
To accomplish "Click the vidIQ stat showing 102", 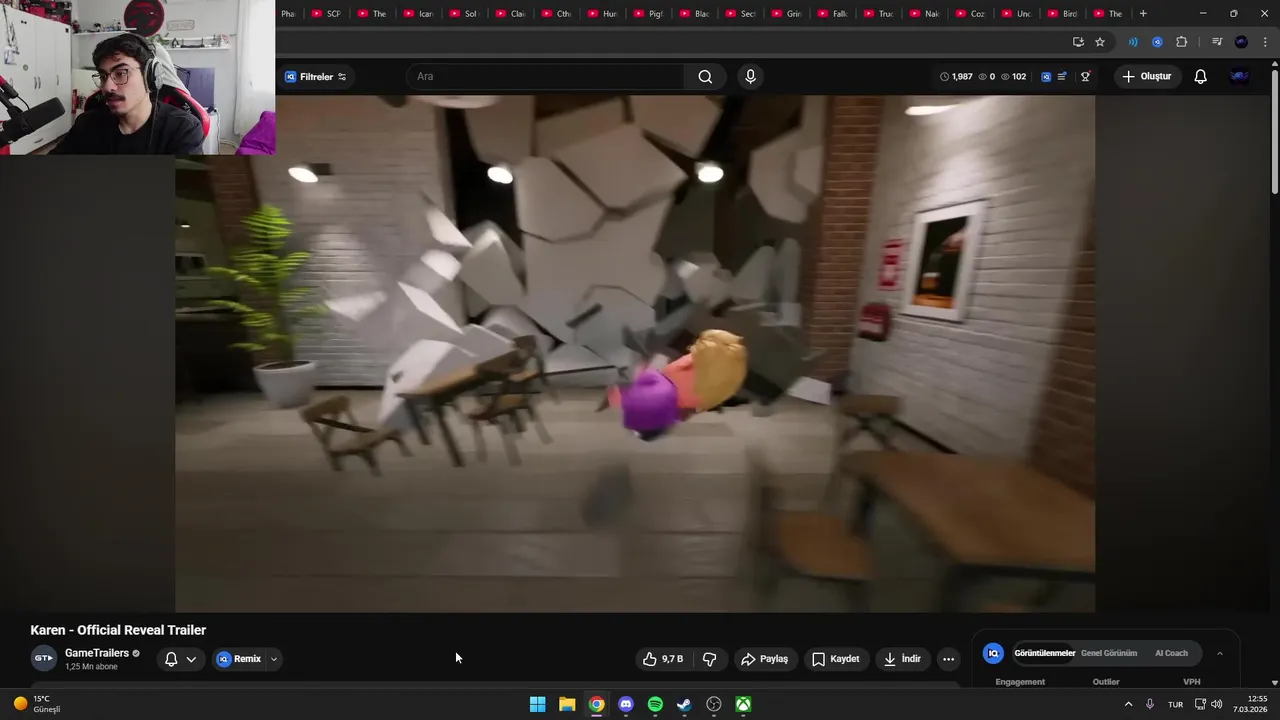I will click(x=1013, y=77).
